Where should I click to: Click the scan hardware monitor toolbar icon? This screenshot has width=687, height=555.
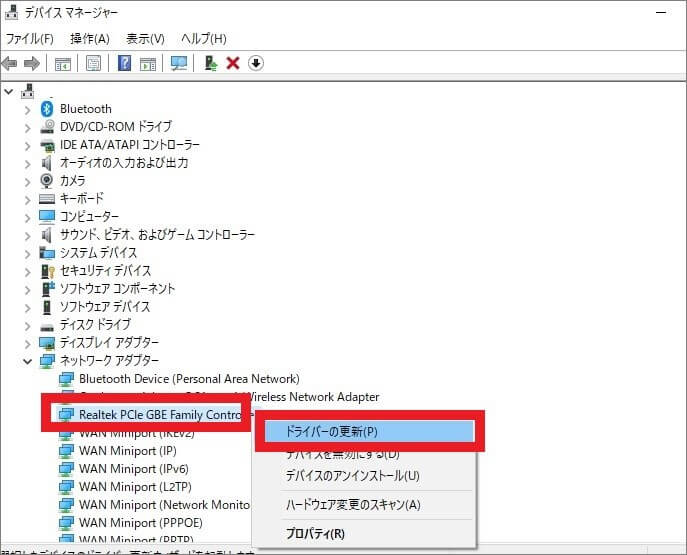pyautogui.click(x=179, y=64)
